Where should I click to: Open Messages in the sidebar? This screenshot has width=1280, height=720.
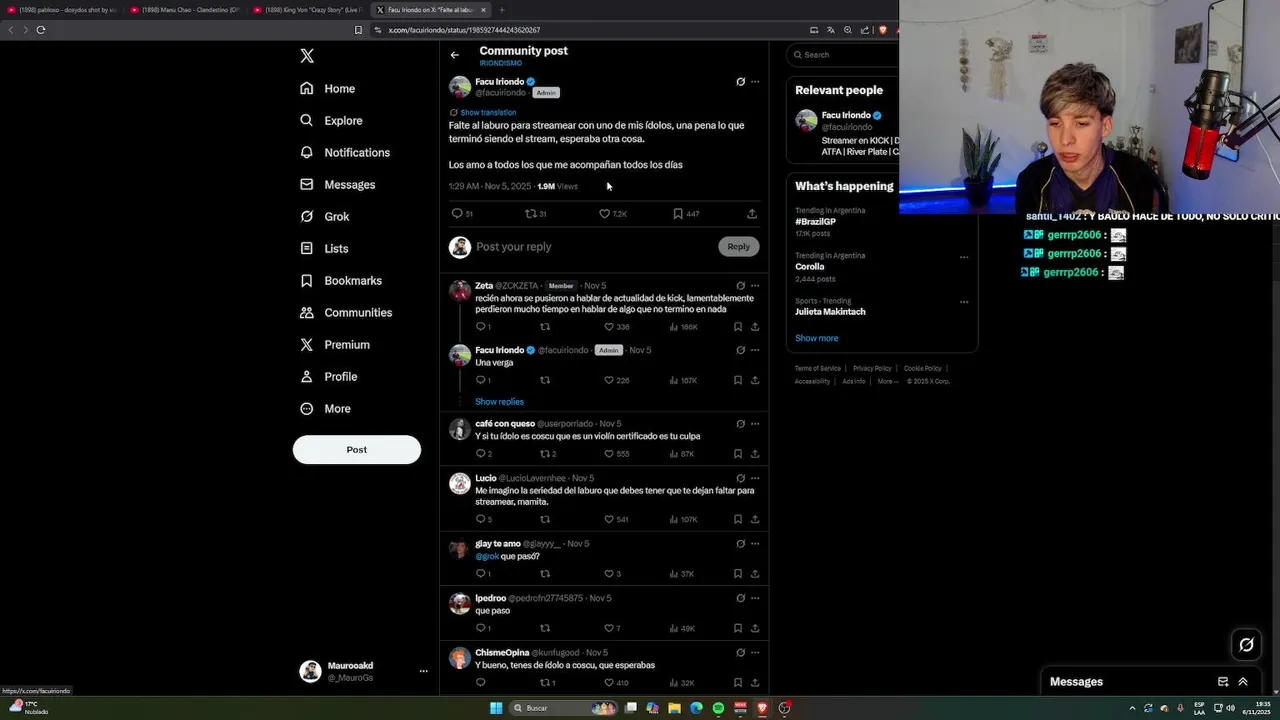click(338, 184)
